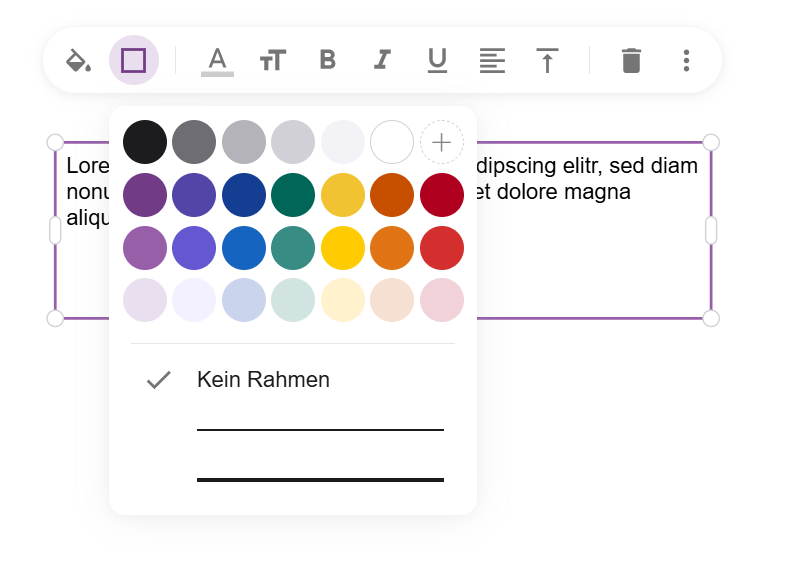This screenshot has width=811, height=562.
Task: Choose the thin border line style
Action: (320, 429)
